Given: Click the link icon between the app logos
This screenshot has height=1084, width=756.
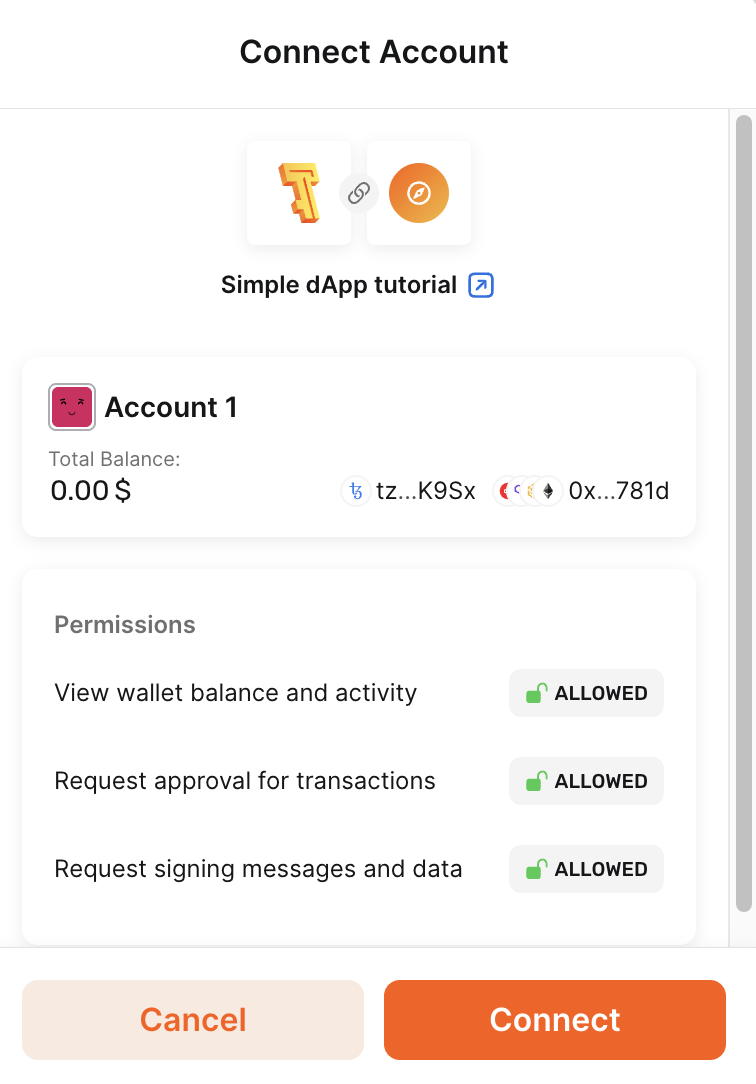Looking at the screenshot, I should (x=358, y=192).
